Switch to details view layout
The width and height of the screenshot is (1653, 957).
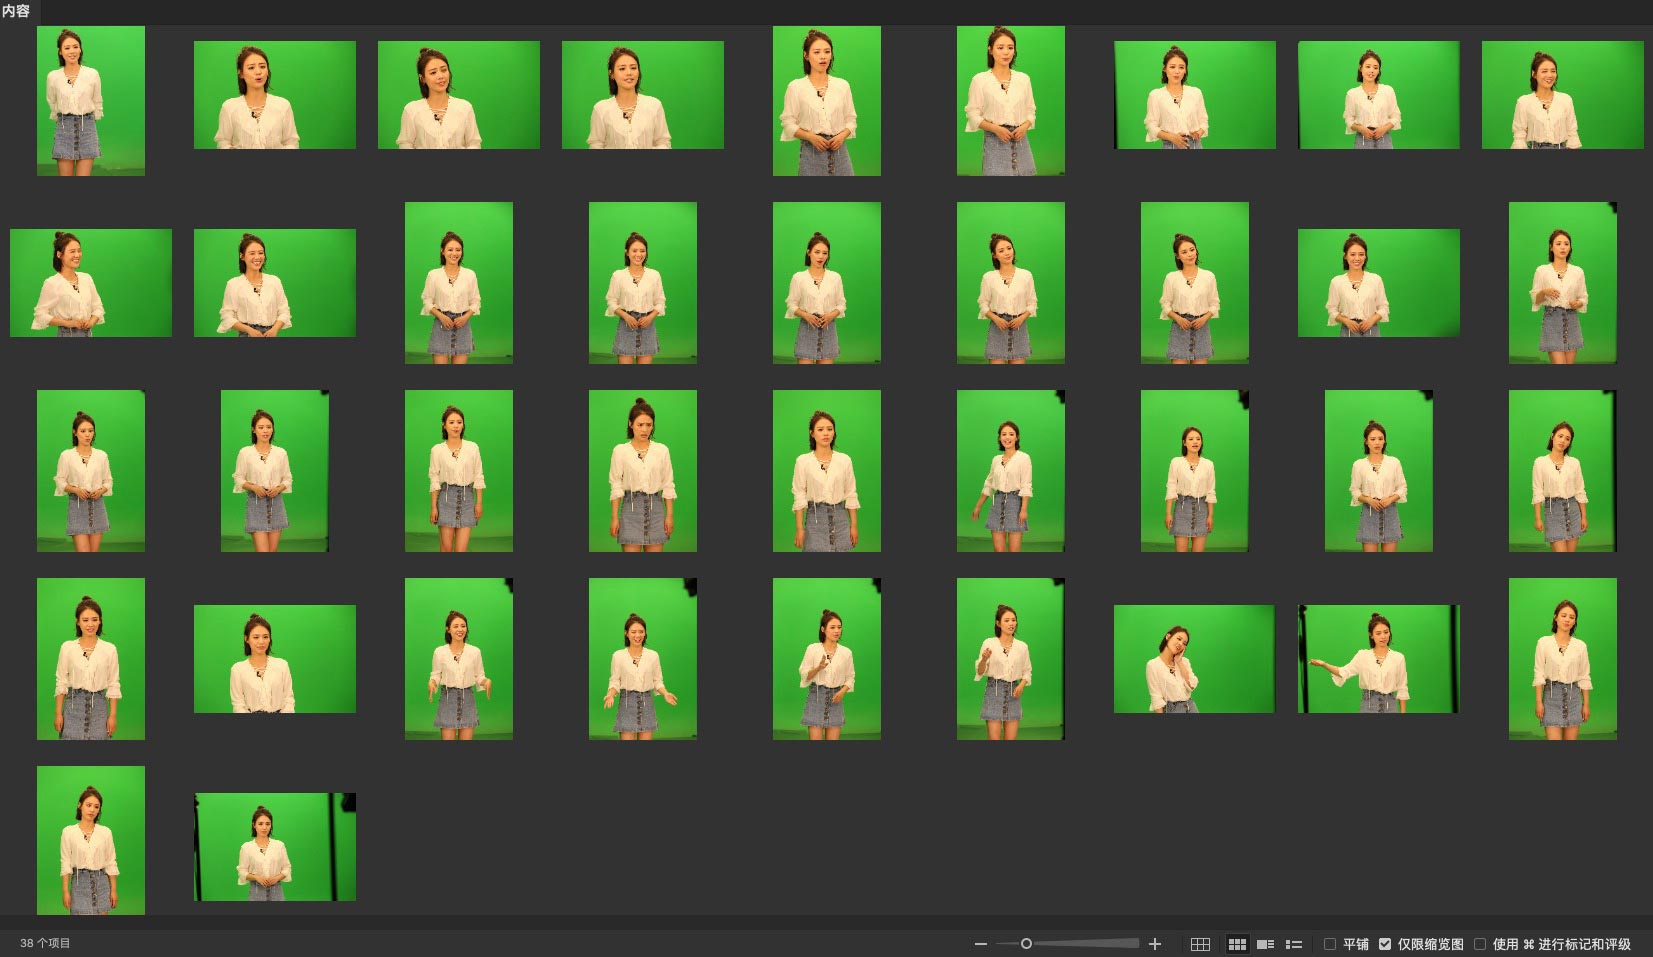pos(1265,944)
